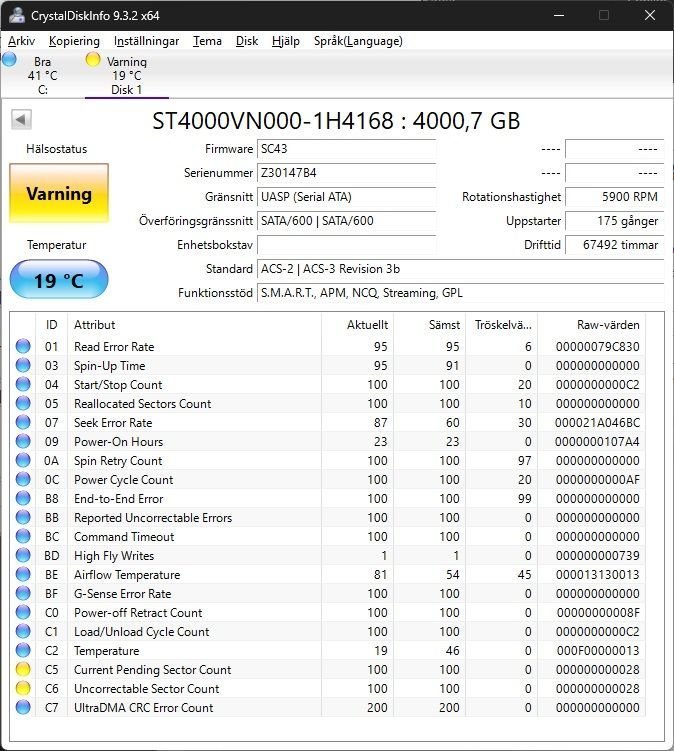Click the Attribut column header
The height and width of the screenshot is (751, 674).
(95, 325)
